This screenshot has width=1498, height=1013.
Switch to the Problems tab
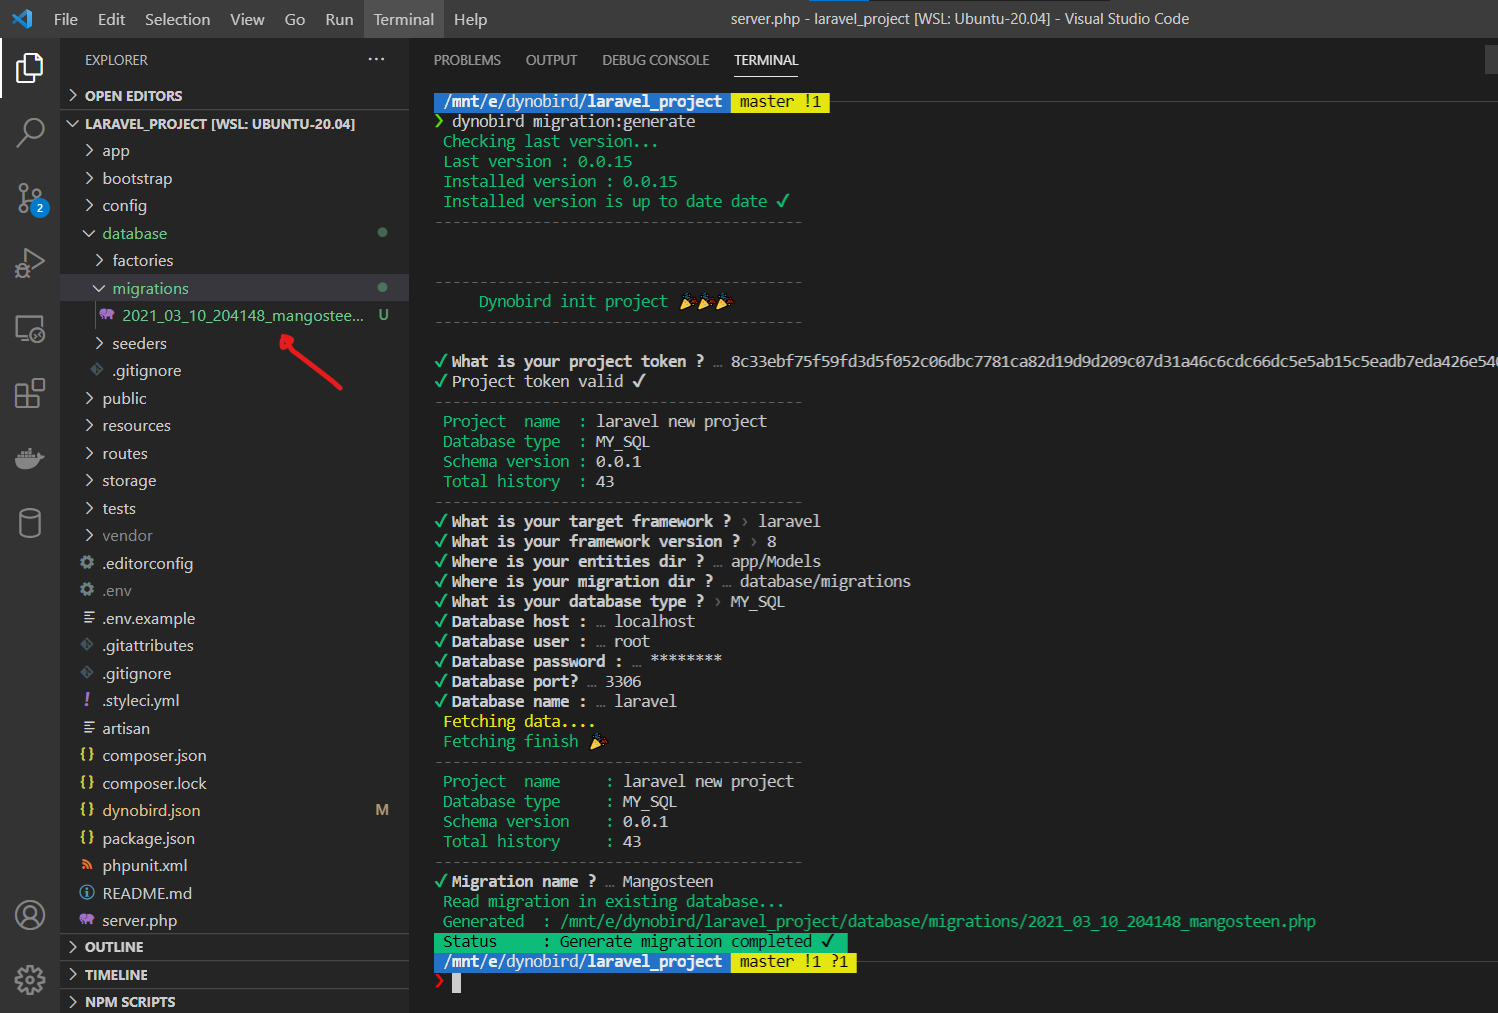pyautogui.click(x=467, y=60)
